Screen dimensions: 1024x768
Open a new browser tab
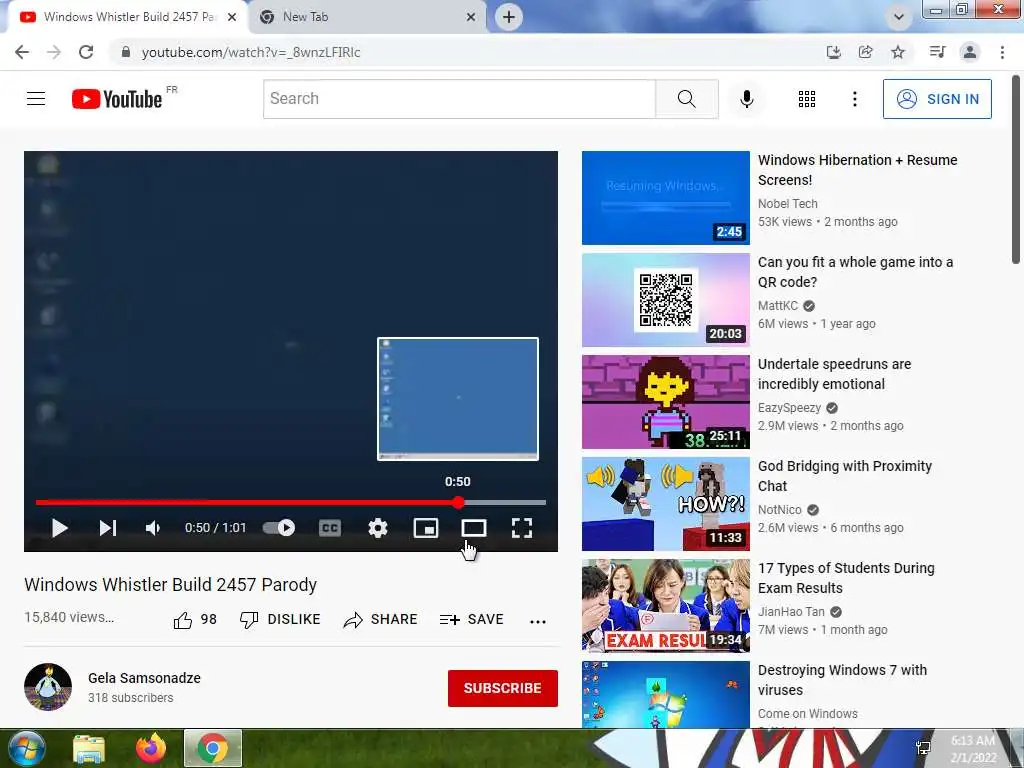(509, 17)
